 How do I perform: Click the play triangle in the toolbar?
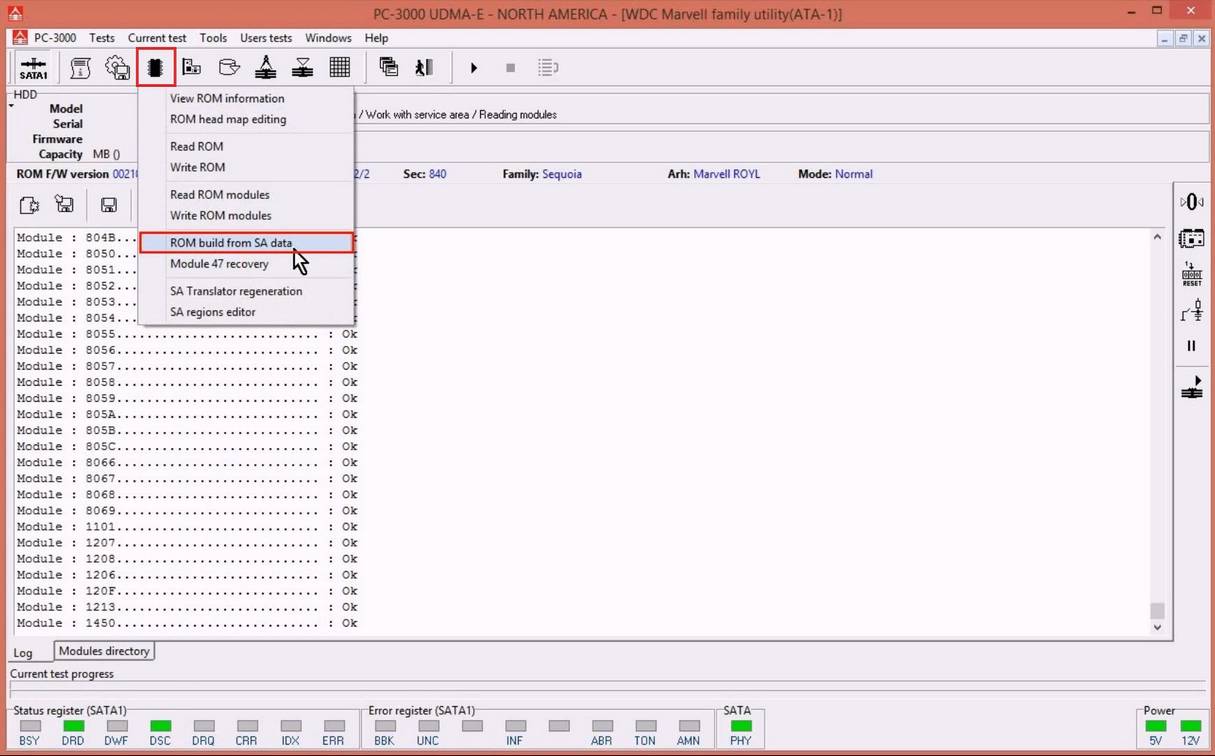tap(474, 68)
